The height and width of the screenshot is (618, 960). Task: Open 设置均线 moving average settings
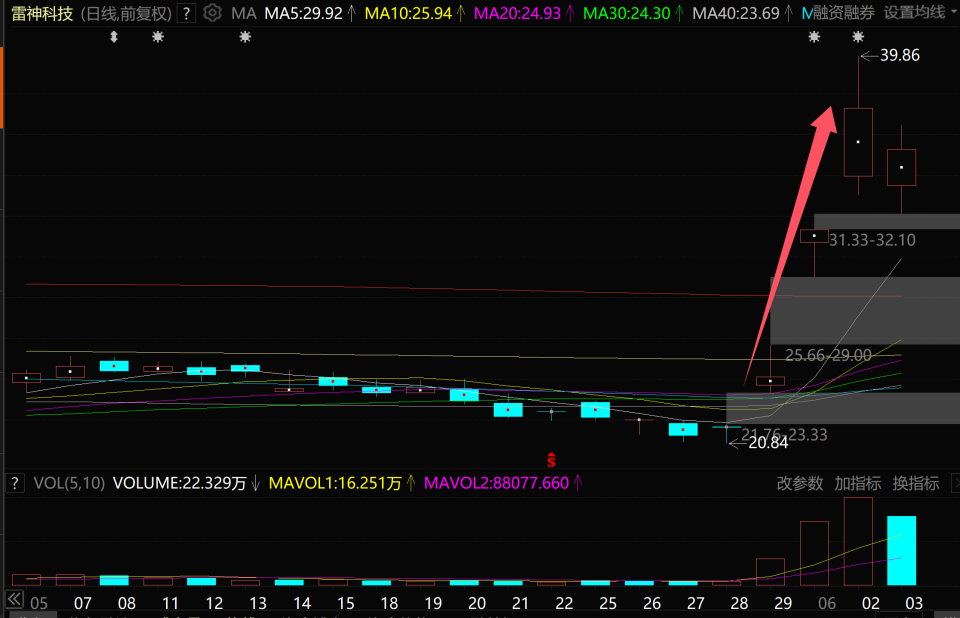coord(915,12)
